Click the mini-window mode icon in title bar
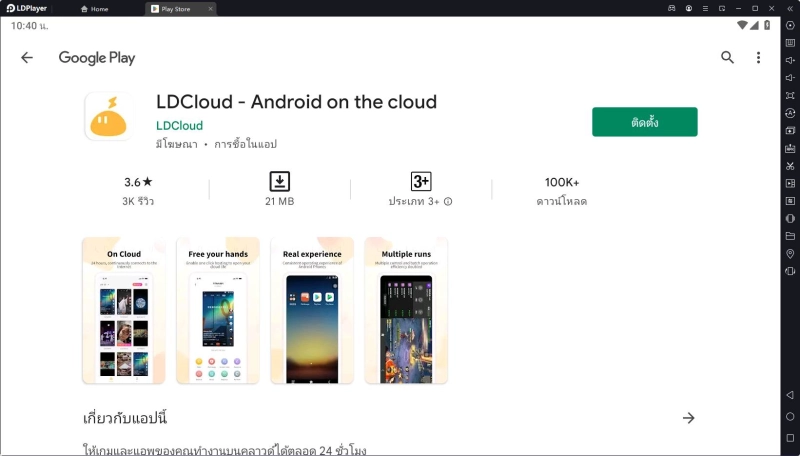800x456 pixels. [x=722, y=8]
